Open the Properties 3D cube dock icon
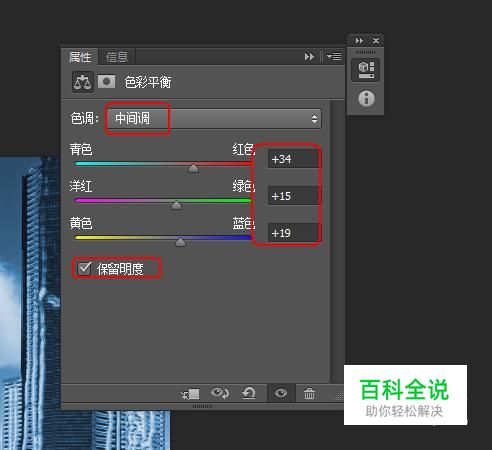492x450 pixels. point(366,70)
